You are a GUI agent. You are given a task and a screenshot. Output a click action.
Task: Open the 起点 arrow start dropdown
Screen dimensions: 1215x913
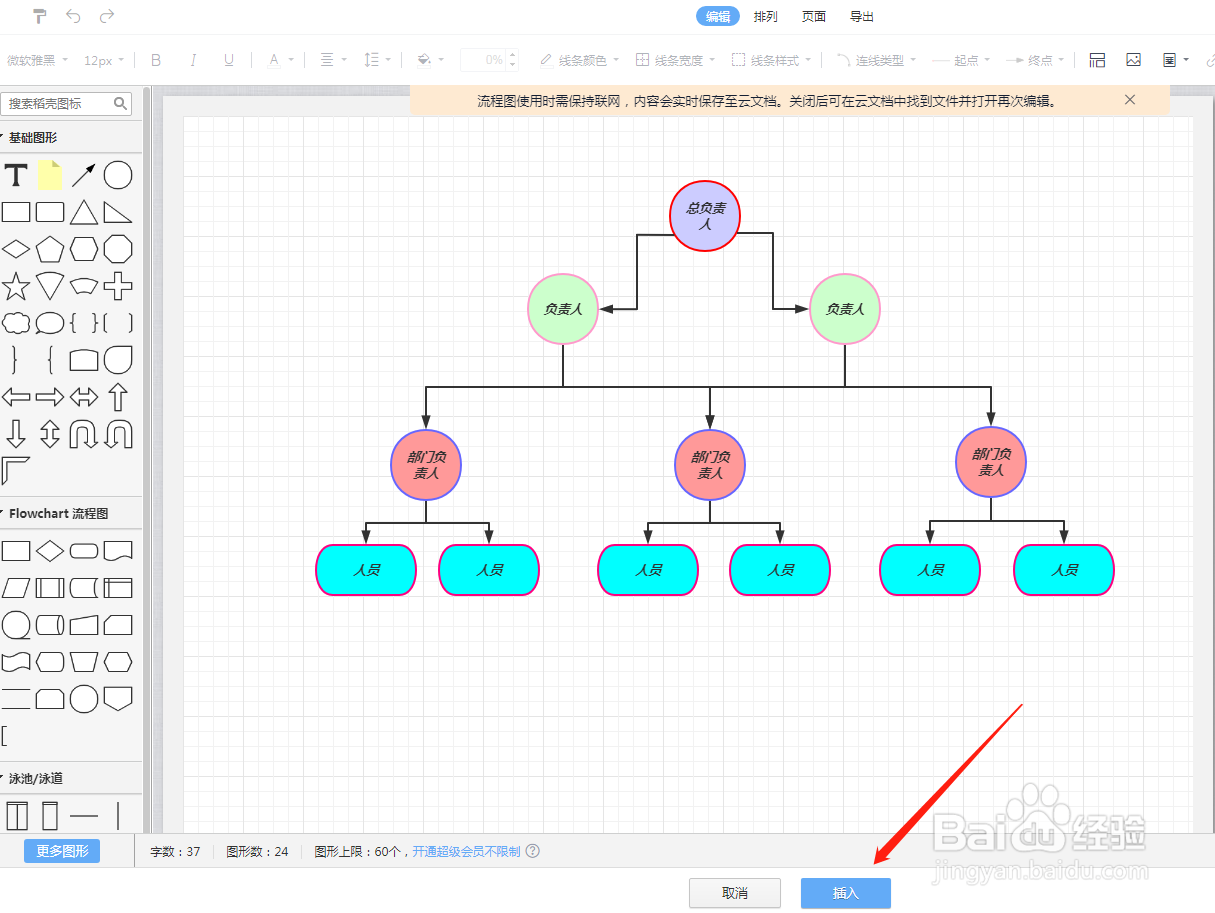point(961,60)
